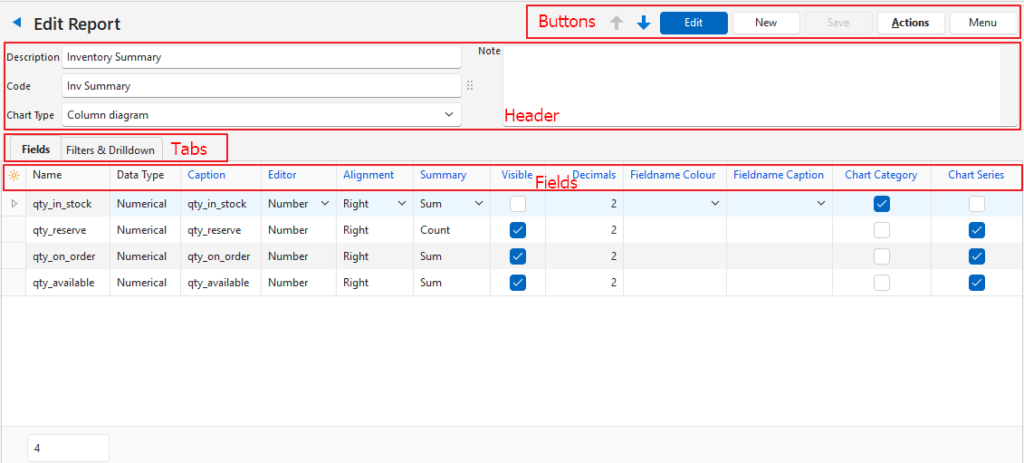Click the row selector cell for qty_reserve

click(14, 230)
